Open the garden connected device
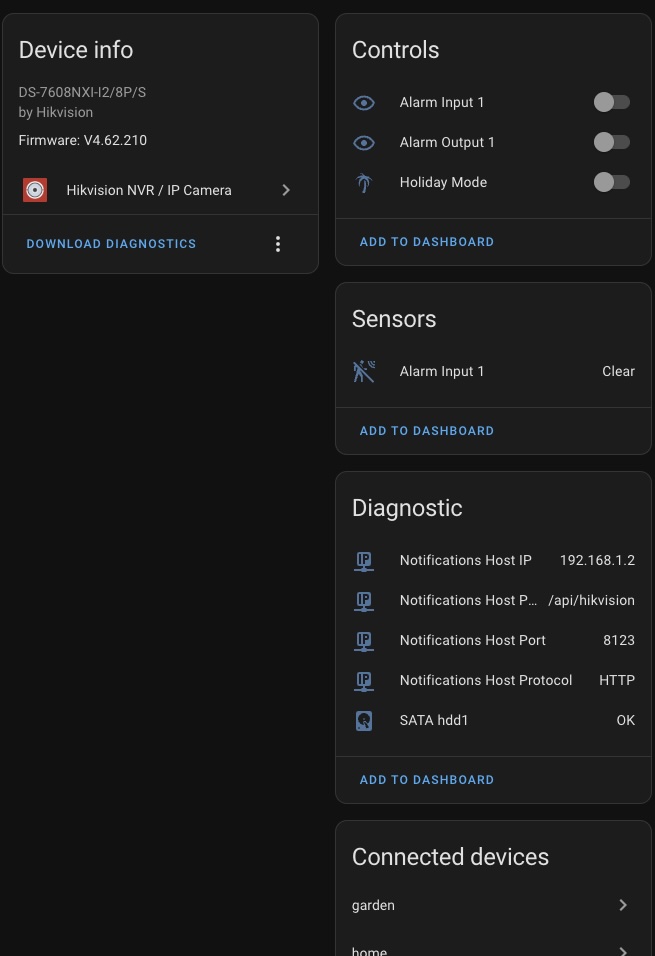Image resolution: width=655 pixels, height=956 pixels. point(493,905)
